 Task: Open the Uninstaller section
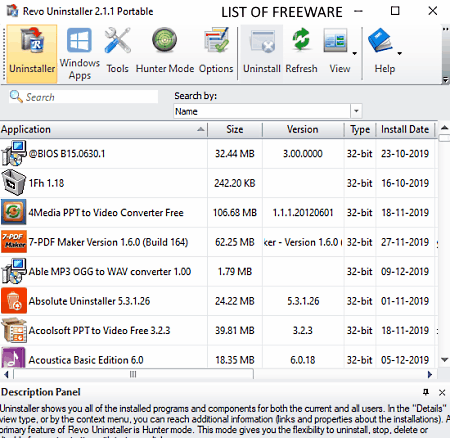click(32, 53)
